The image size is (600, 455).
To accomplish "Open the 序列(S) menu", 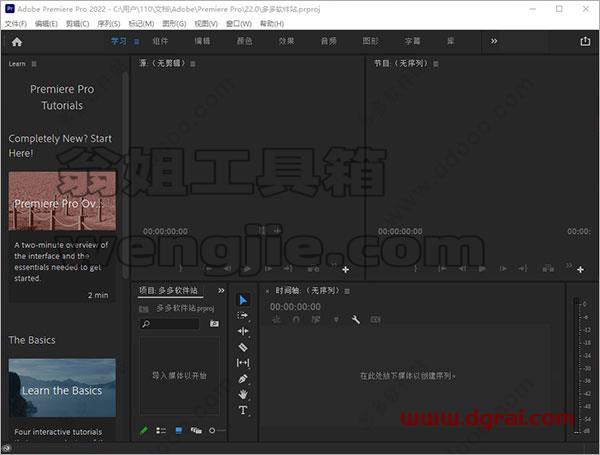I will coord(109,24).
